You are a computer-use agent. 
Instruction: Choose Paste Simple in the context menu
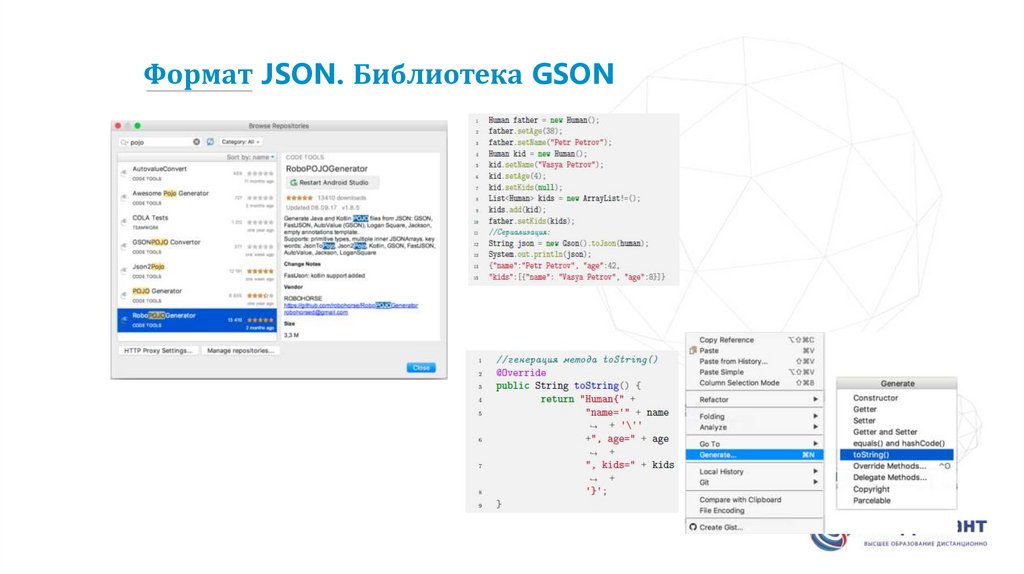(754, 372)
